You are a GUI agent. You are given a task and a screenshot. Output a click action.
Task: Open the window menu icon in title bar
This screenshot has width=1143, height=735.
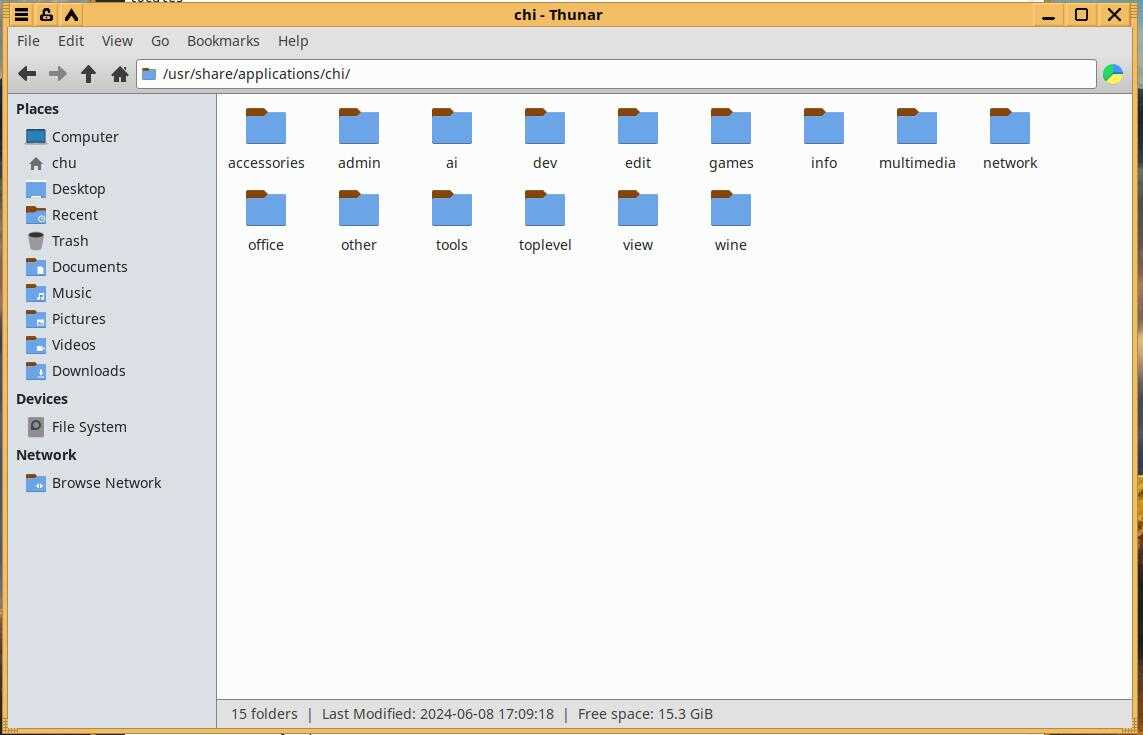[22, 15]
